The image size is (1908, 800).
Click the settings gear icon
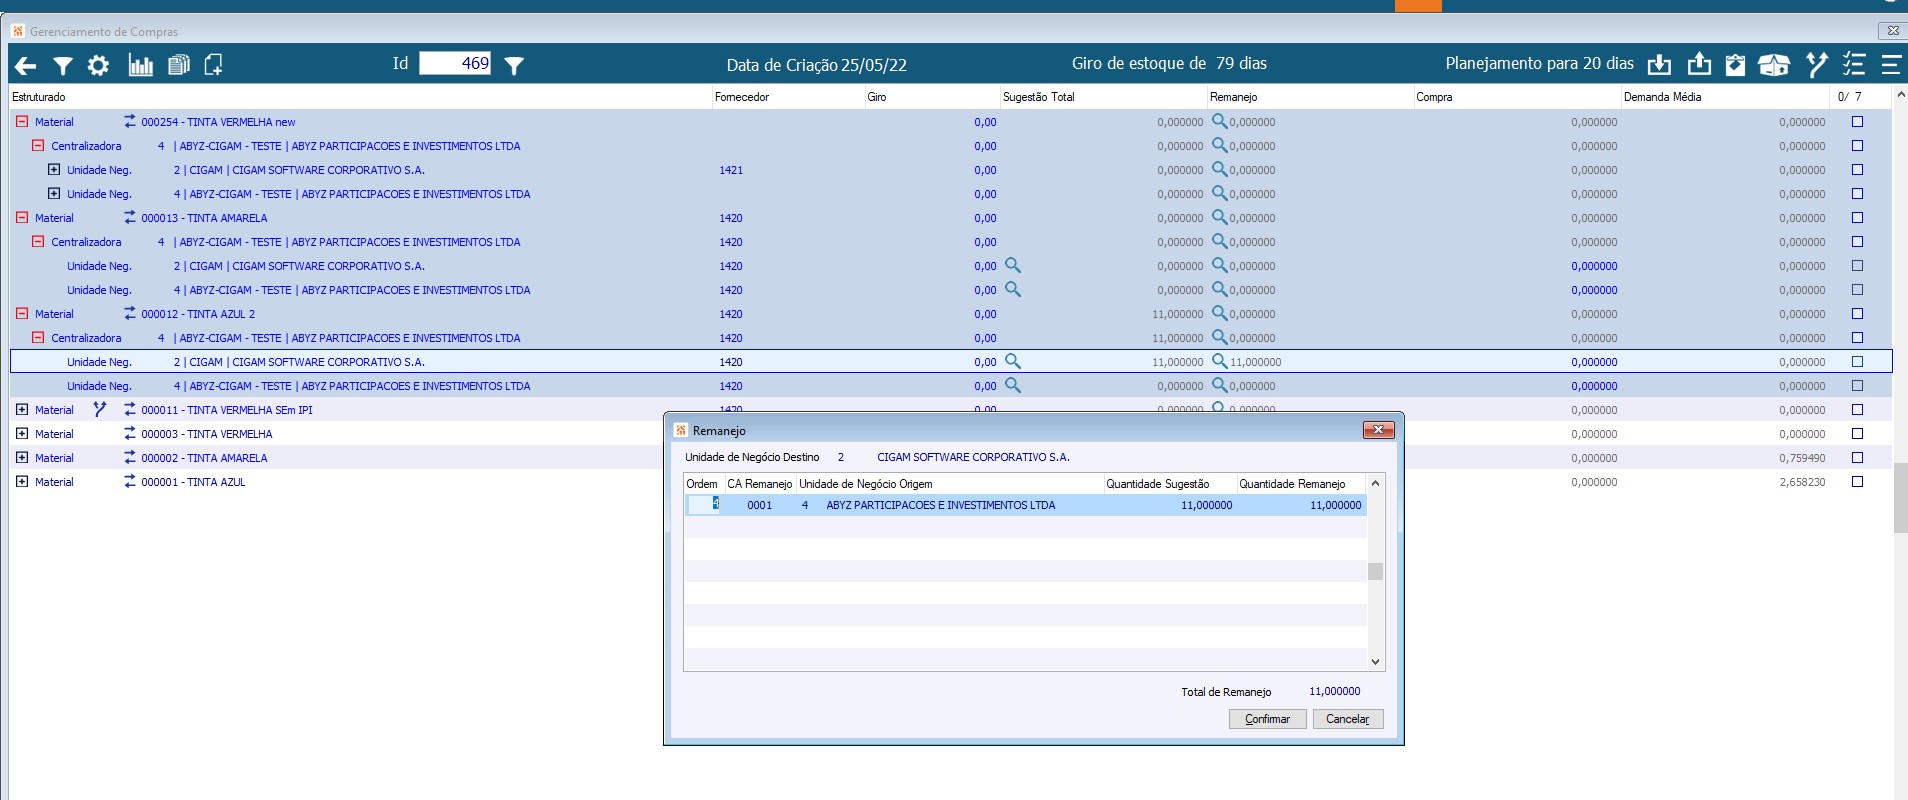98,66
